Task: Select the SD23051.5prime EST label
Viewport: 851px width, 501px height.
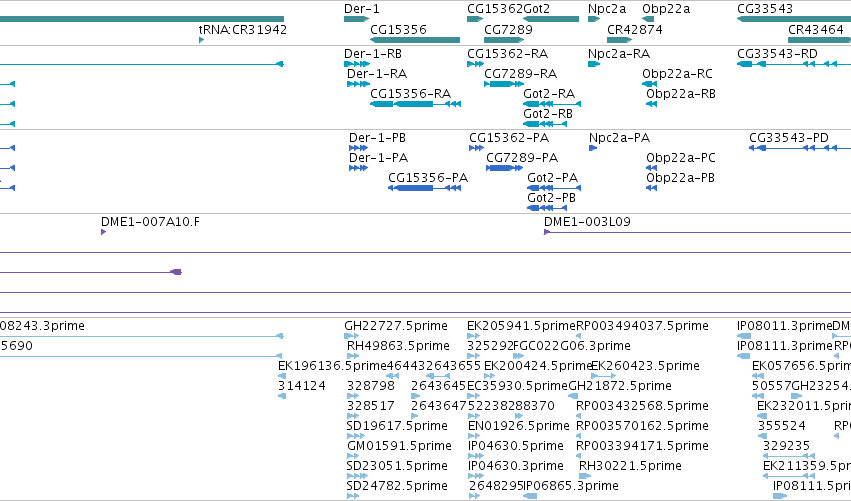Action: point(397,466)
